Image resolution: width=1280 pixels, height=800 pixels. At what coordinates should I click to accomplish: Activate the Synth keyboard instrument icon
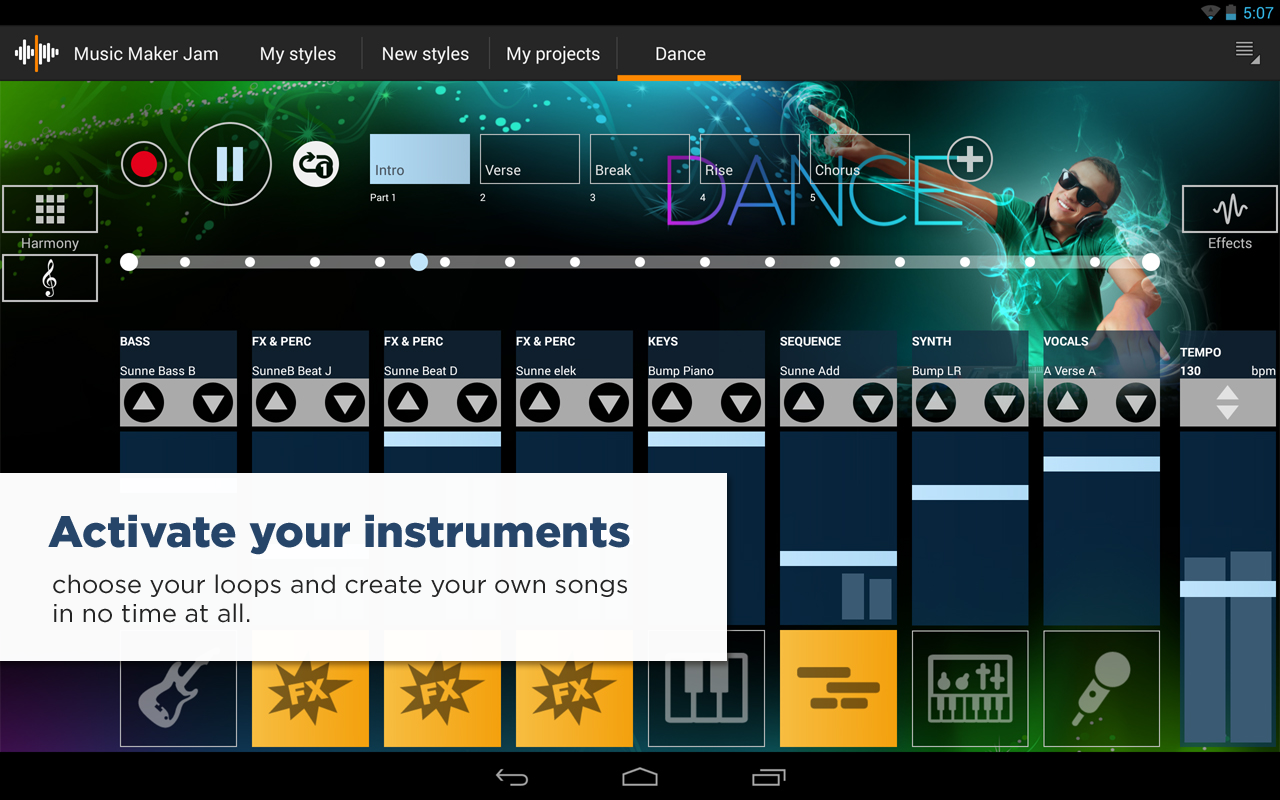click(970, 689)
